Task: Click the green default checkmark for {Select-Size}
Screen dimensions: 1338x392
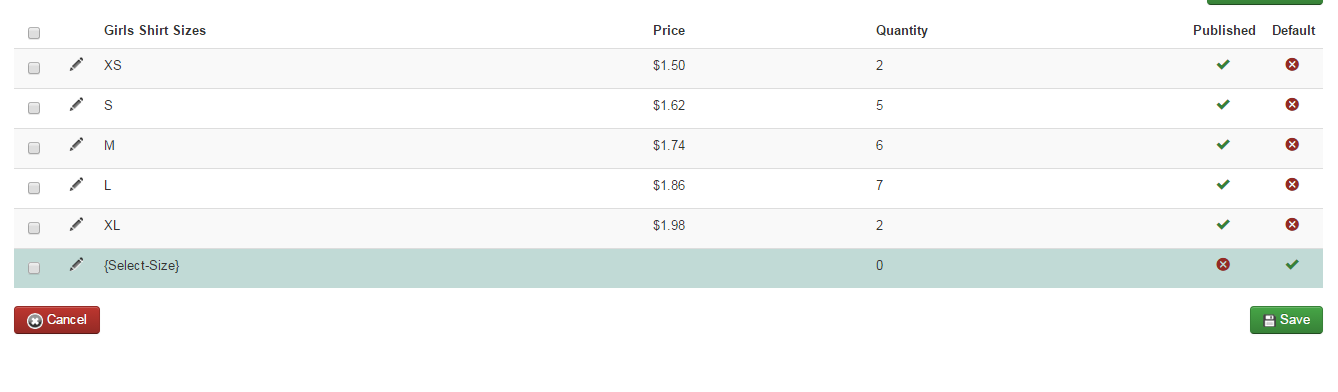Action: 1292,264
